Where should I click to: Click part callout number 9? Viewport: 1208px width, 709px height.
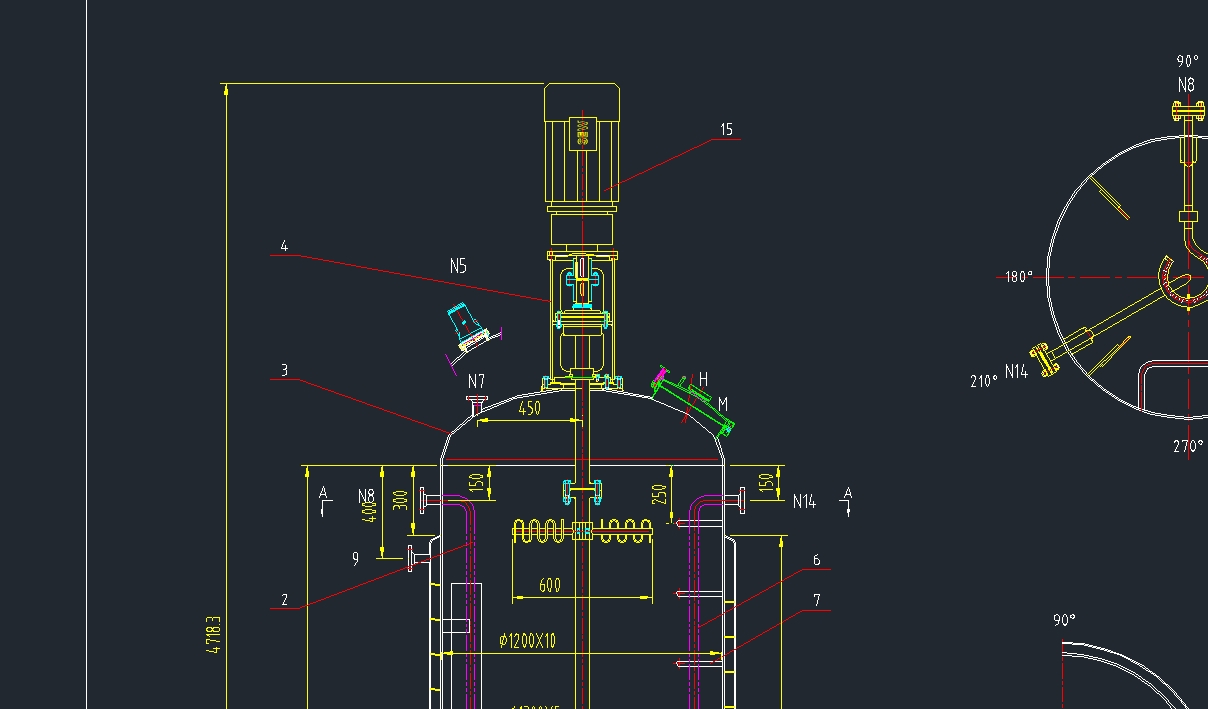click(355, 560)
